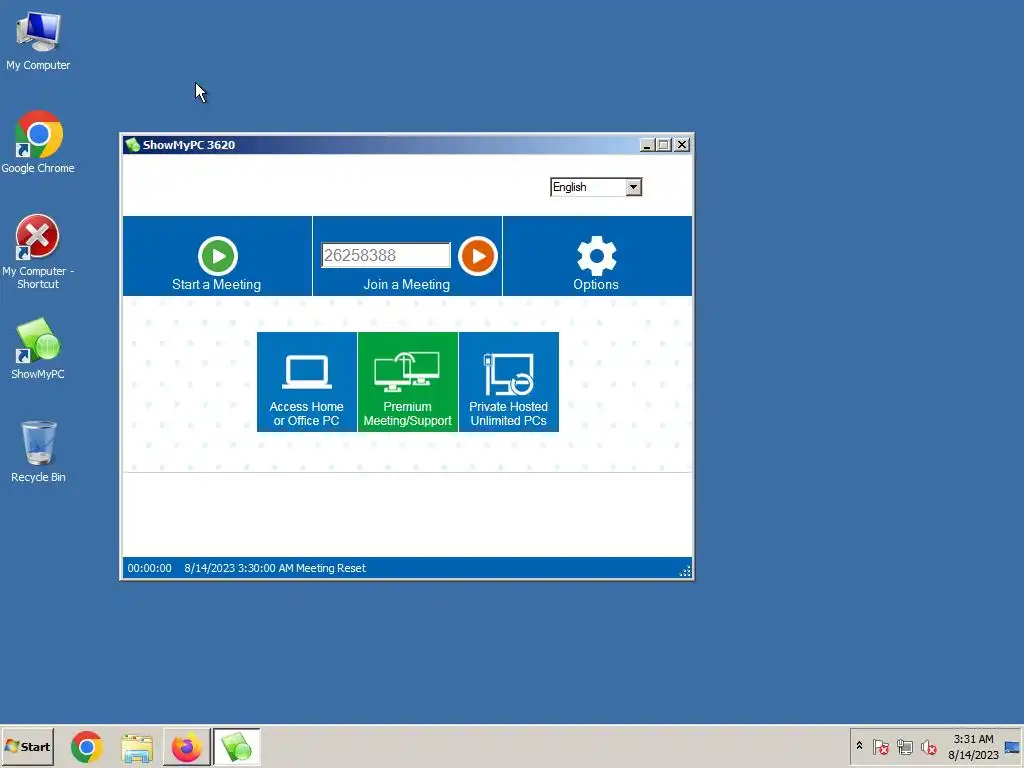Select the Access Home or Office PC tile
This screenshot has height=768, width=1024.
(306, 381)
